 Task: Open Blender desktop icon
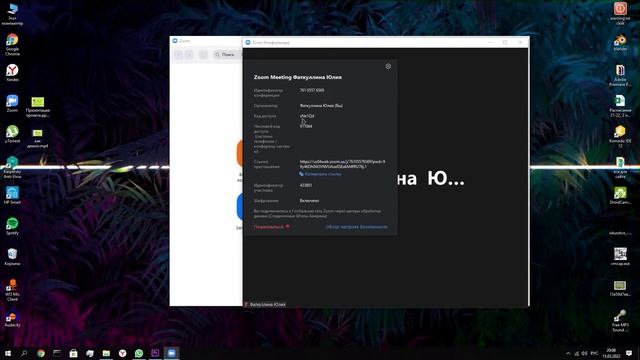(620, 42)
